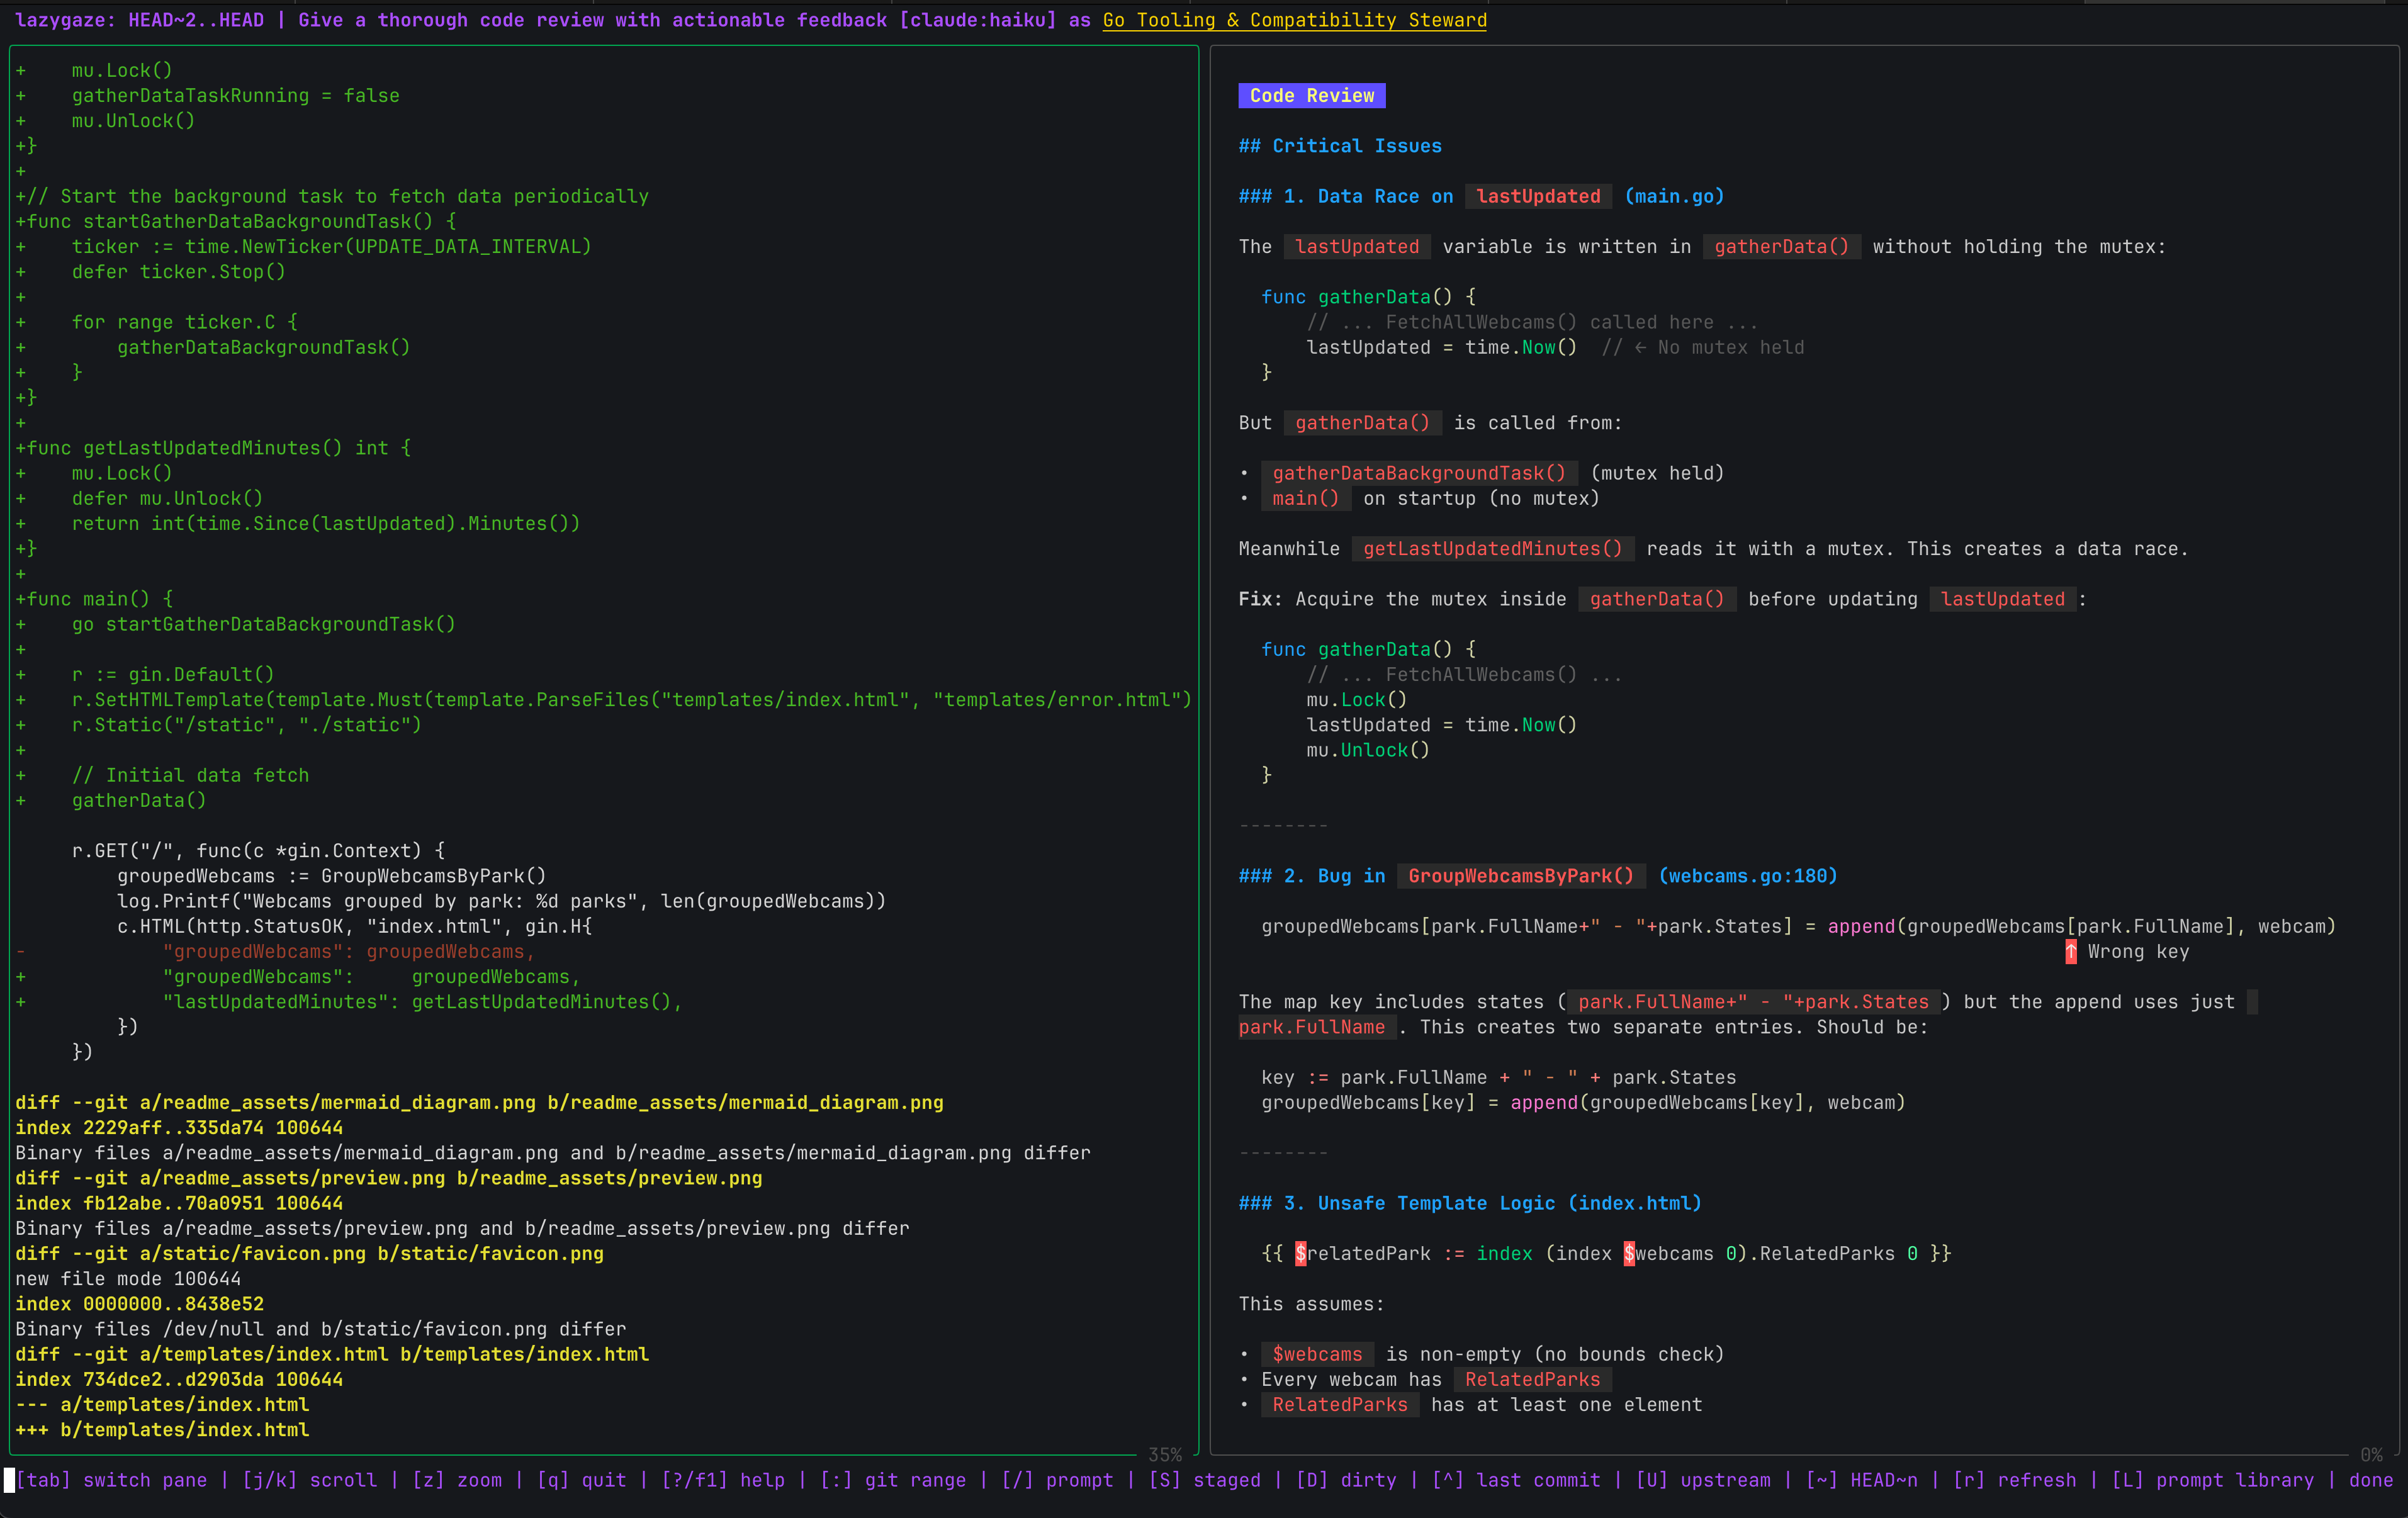Show the last commit with [^]
The height and width of the screenshot is (1518, 2408).
[x=1448, y=1481]
